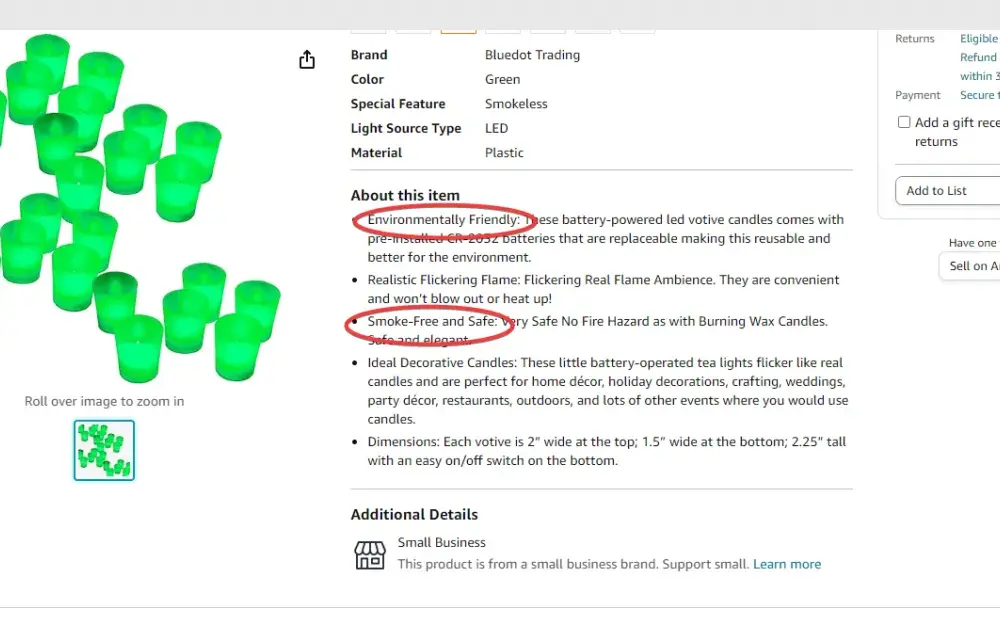Select the orange-highlighted color swatch at top

point(459,31)
